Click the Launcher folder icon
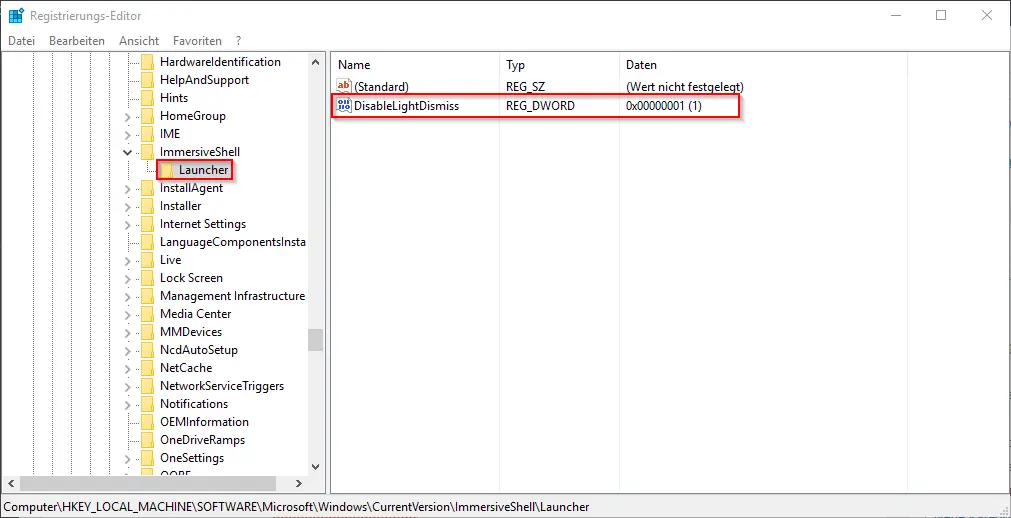The image size is (1011, 518). 167,170
